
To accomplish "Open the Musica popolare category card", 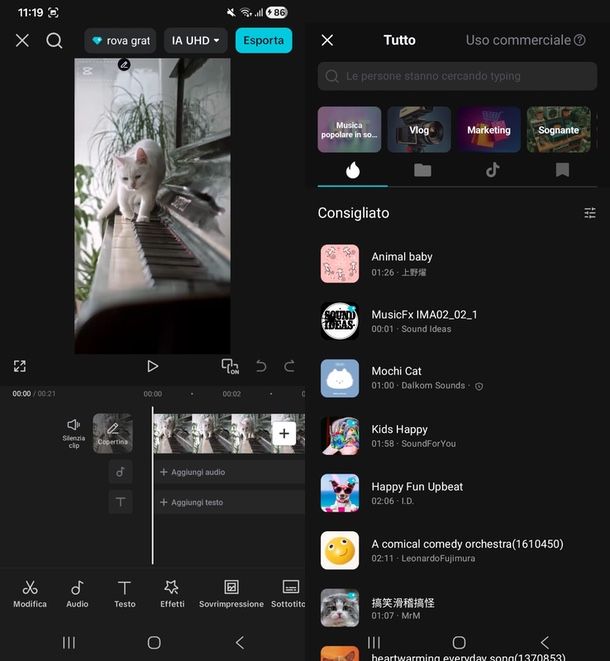I will pyautogui.click(x=349, y=129).
